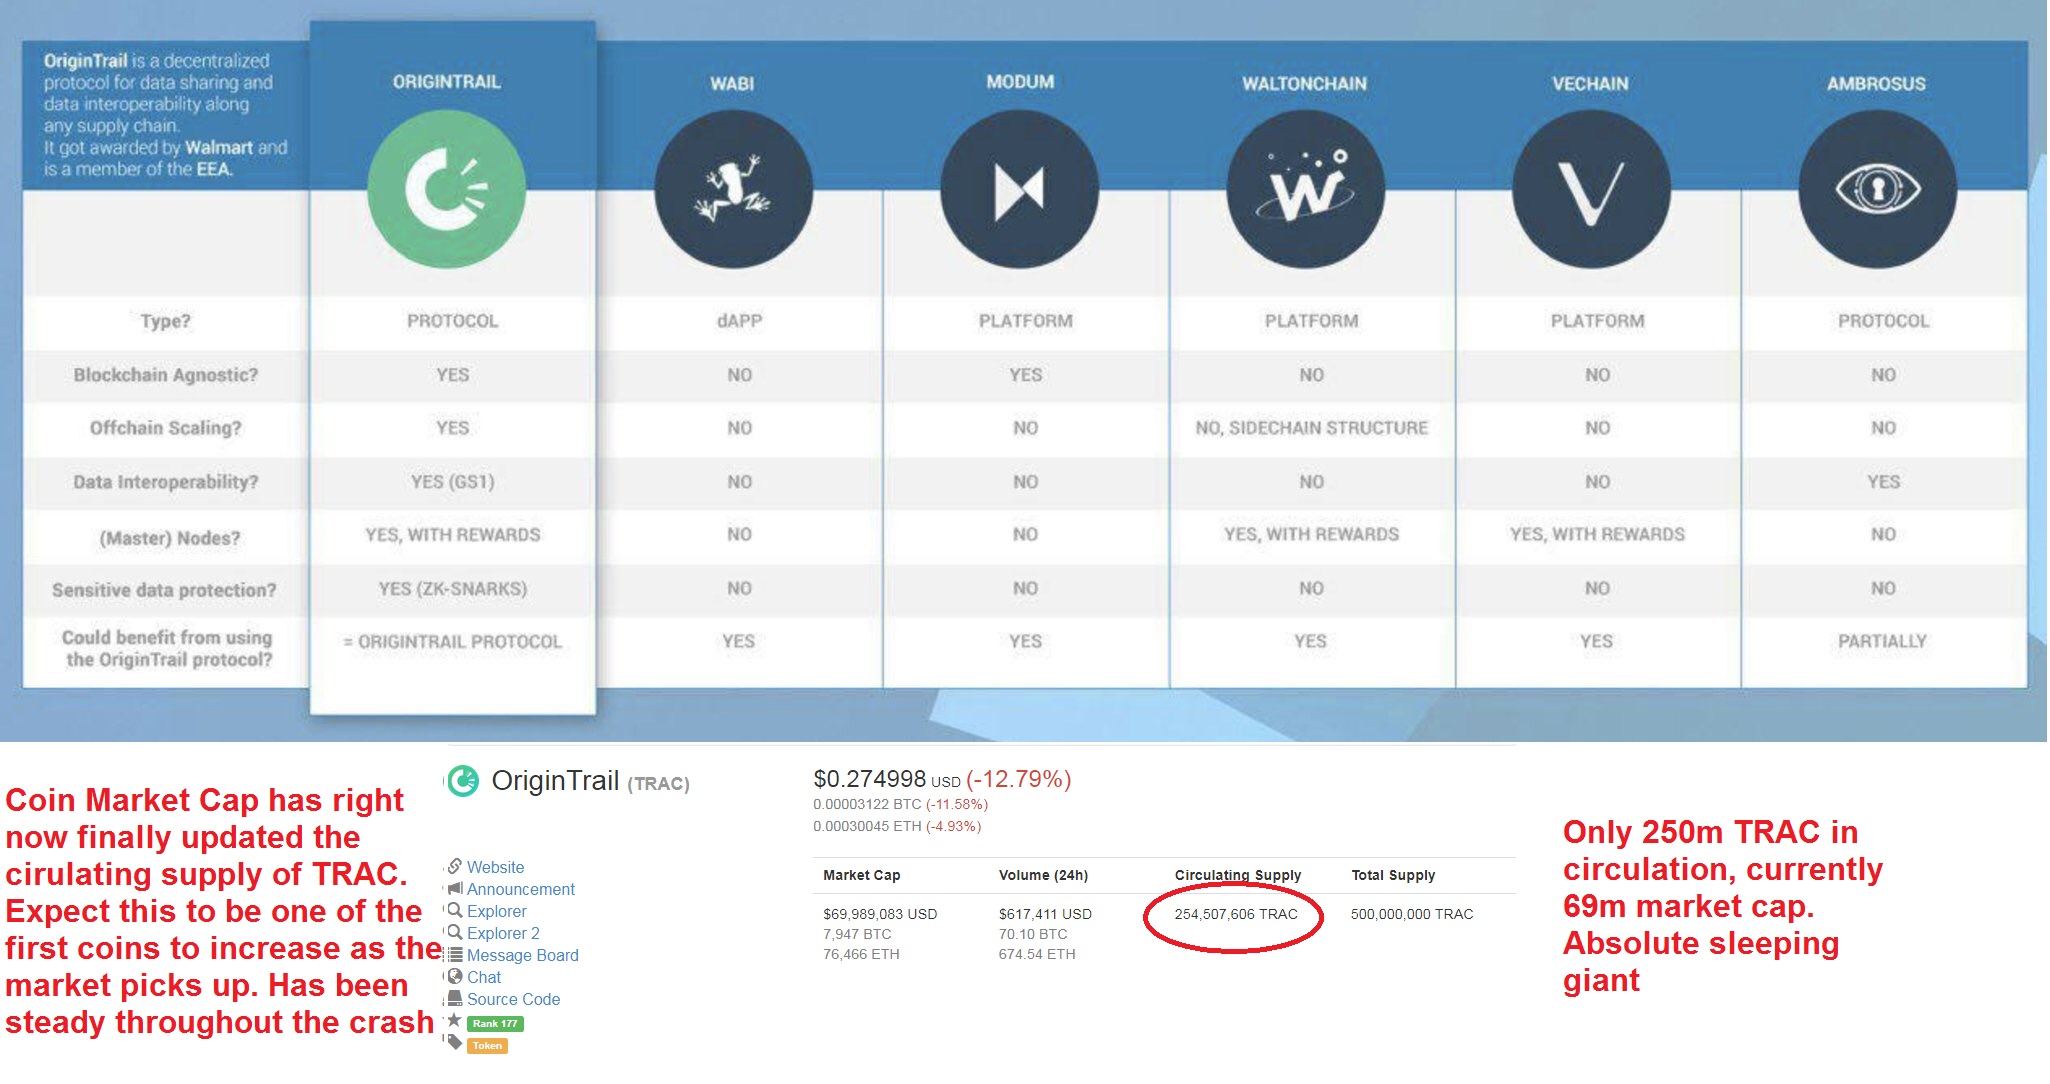The width and height of the screenshot is (2050, 1084).
Task: Click the 76,466 ETH market cap value
Action: click(x=861, y=954)
